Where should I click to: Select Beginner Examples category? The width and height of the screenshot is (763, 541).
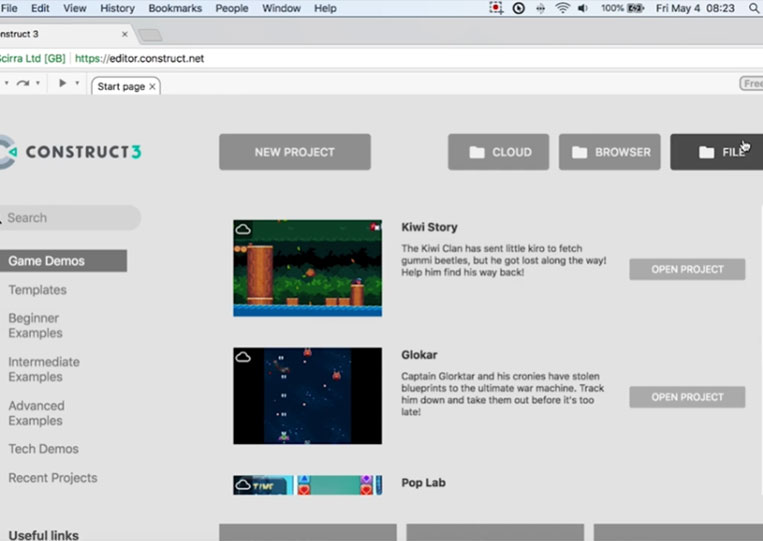(x=36, y=325)
